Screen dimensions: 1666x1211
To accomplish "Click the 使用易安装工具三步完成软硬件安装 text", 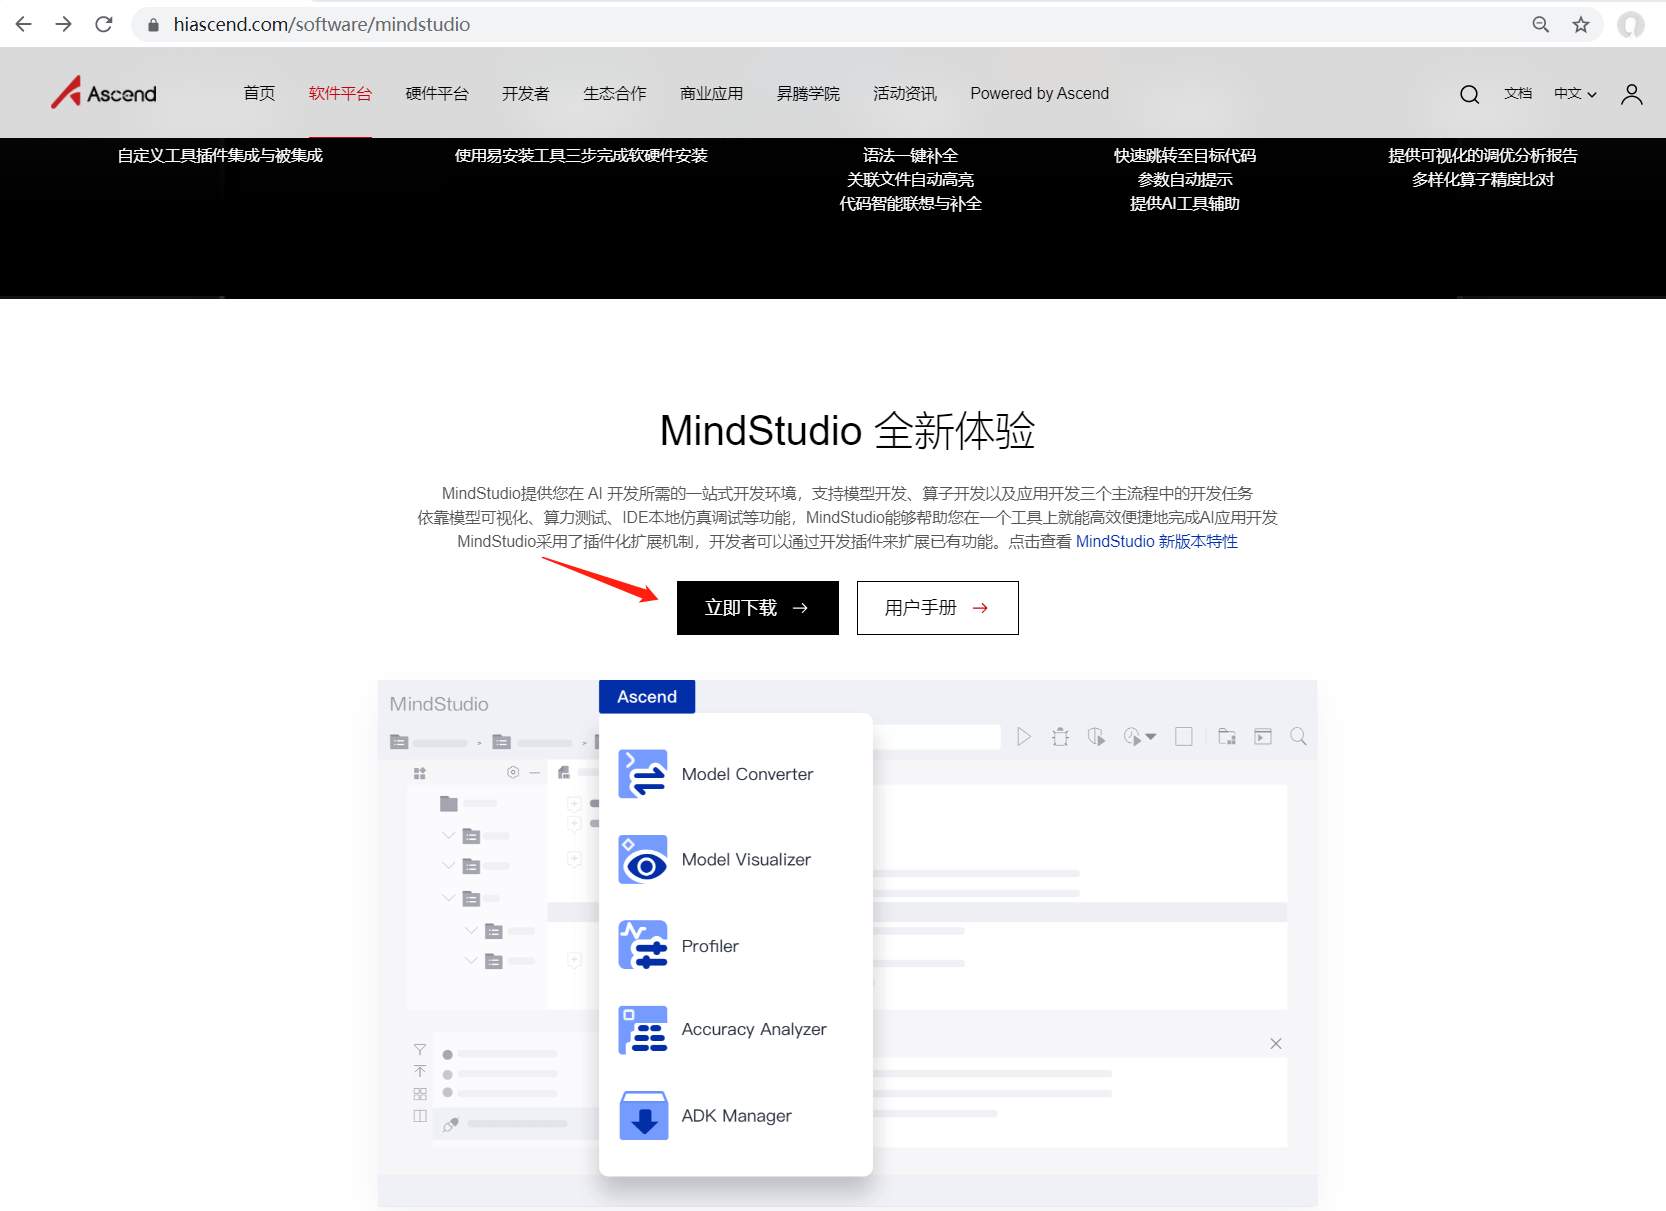I will (x=581, y=156).
